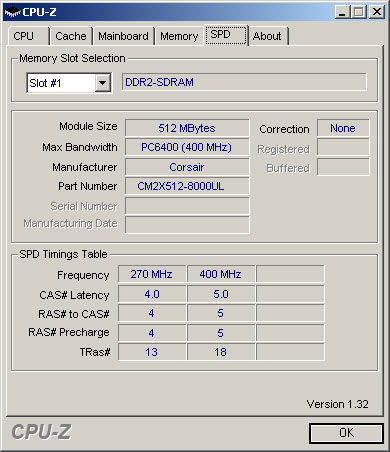
Task: Click the empty Registered field
Action: click(x=343, y=147)
